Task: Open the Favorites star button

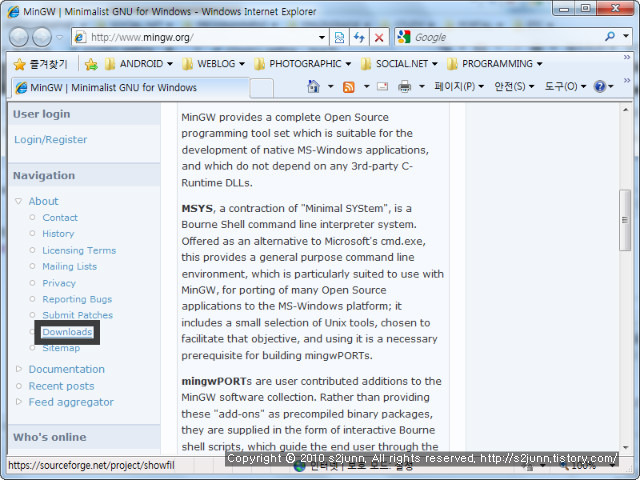Action: pyautogui.click(x=40, y=64)
